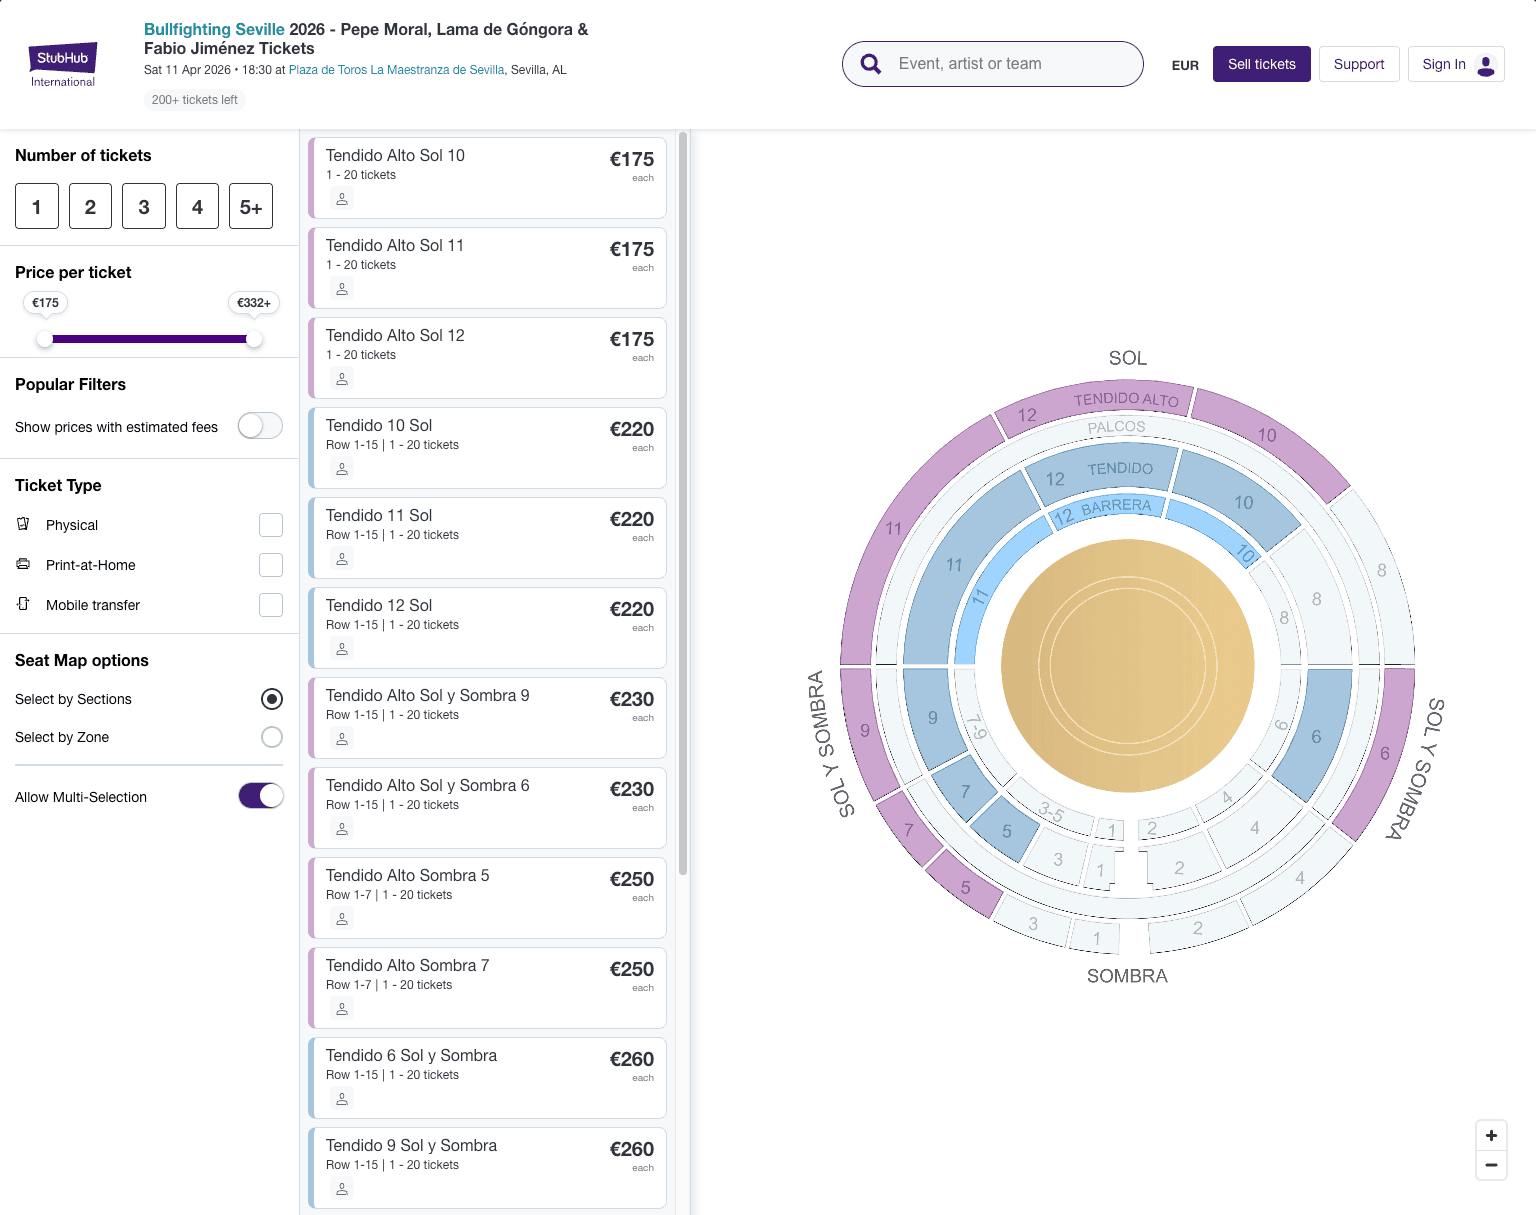The height and width of the screenshot is (1215, 1536).
Task: Select 2 tickets quantity
Action: pyautogui.click(x=90, y=206)
